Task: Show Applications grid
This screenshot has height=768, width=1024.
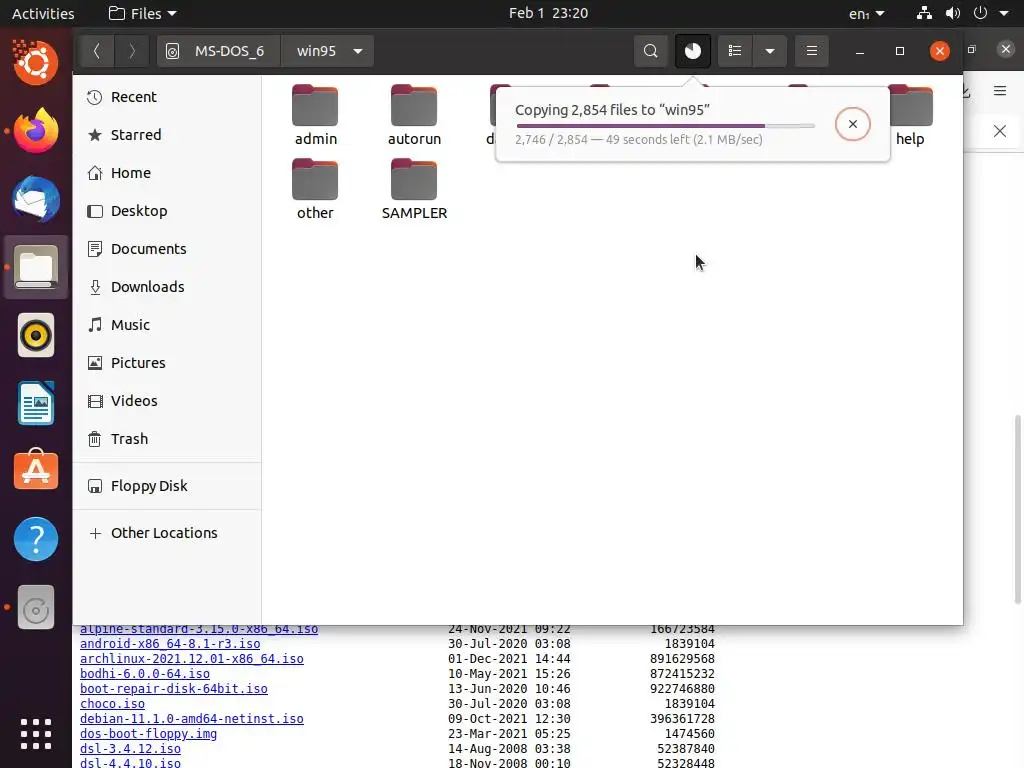Action: [x=36, y=734]
